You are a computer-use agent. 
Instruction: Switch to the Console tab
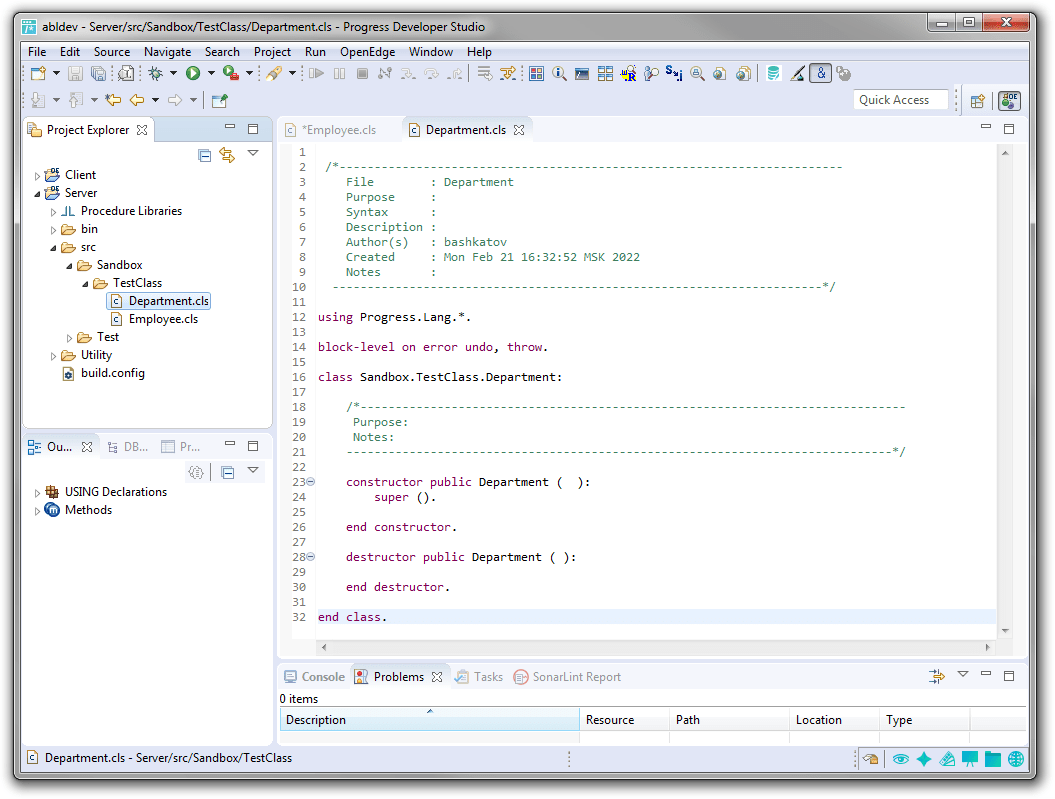click(314, 677)
